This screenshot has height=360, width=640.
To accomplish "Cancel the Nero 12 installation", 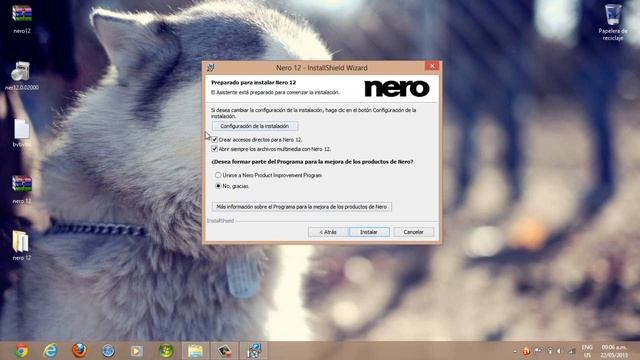I will 413,232.
